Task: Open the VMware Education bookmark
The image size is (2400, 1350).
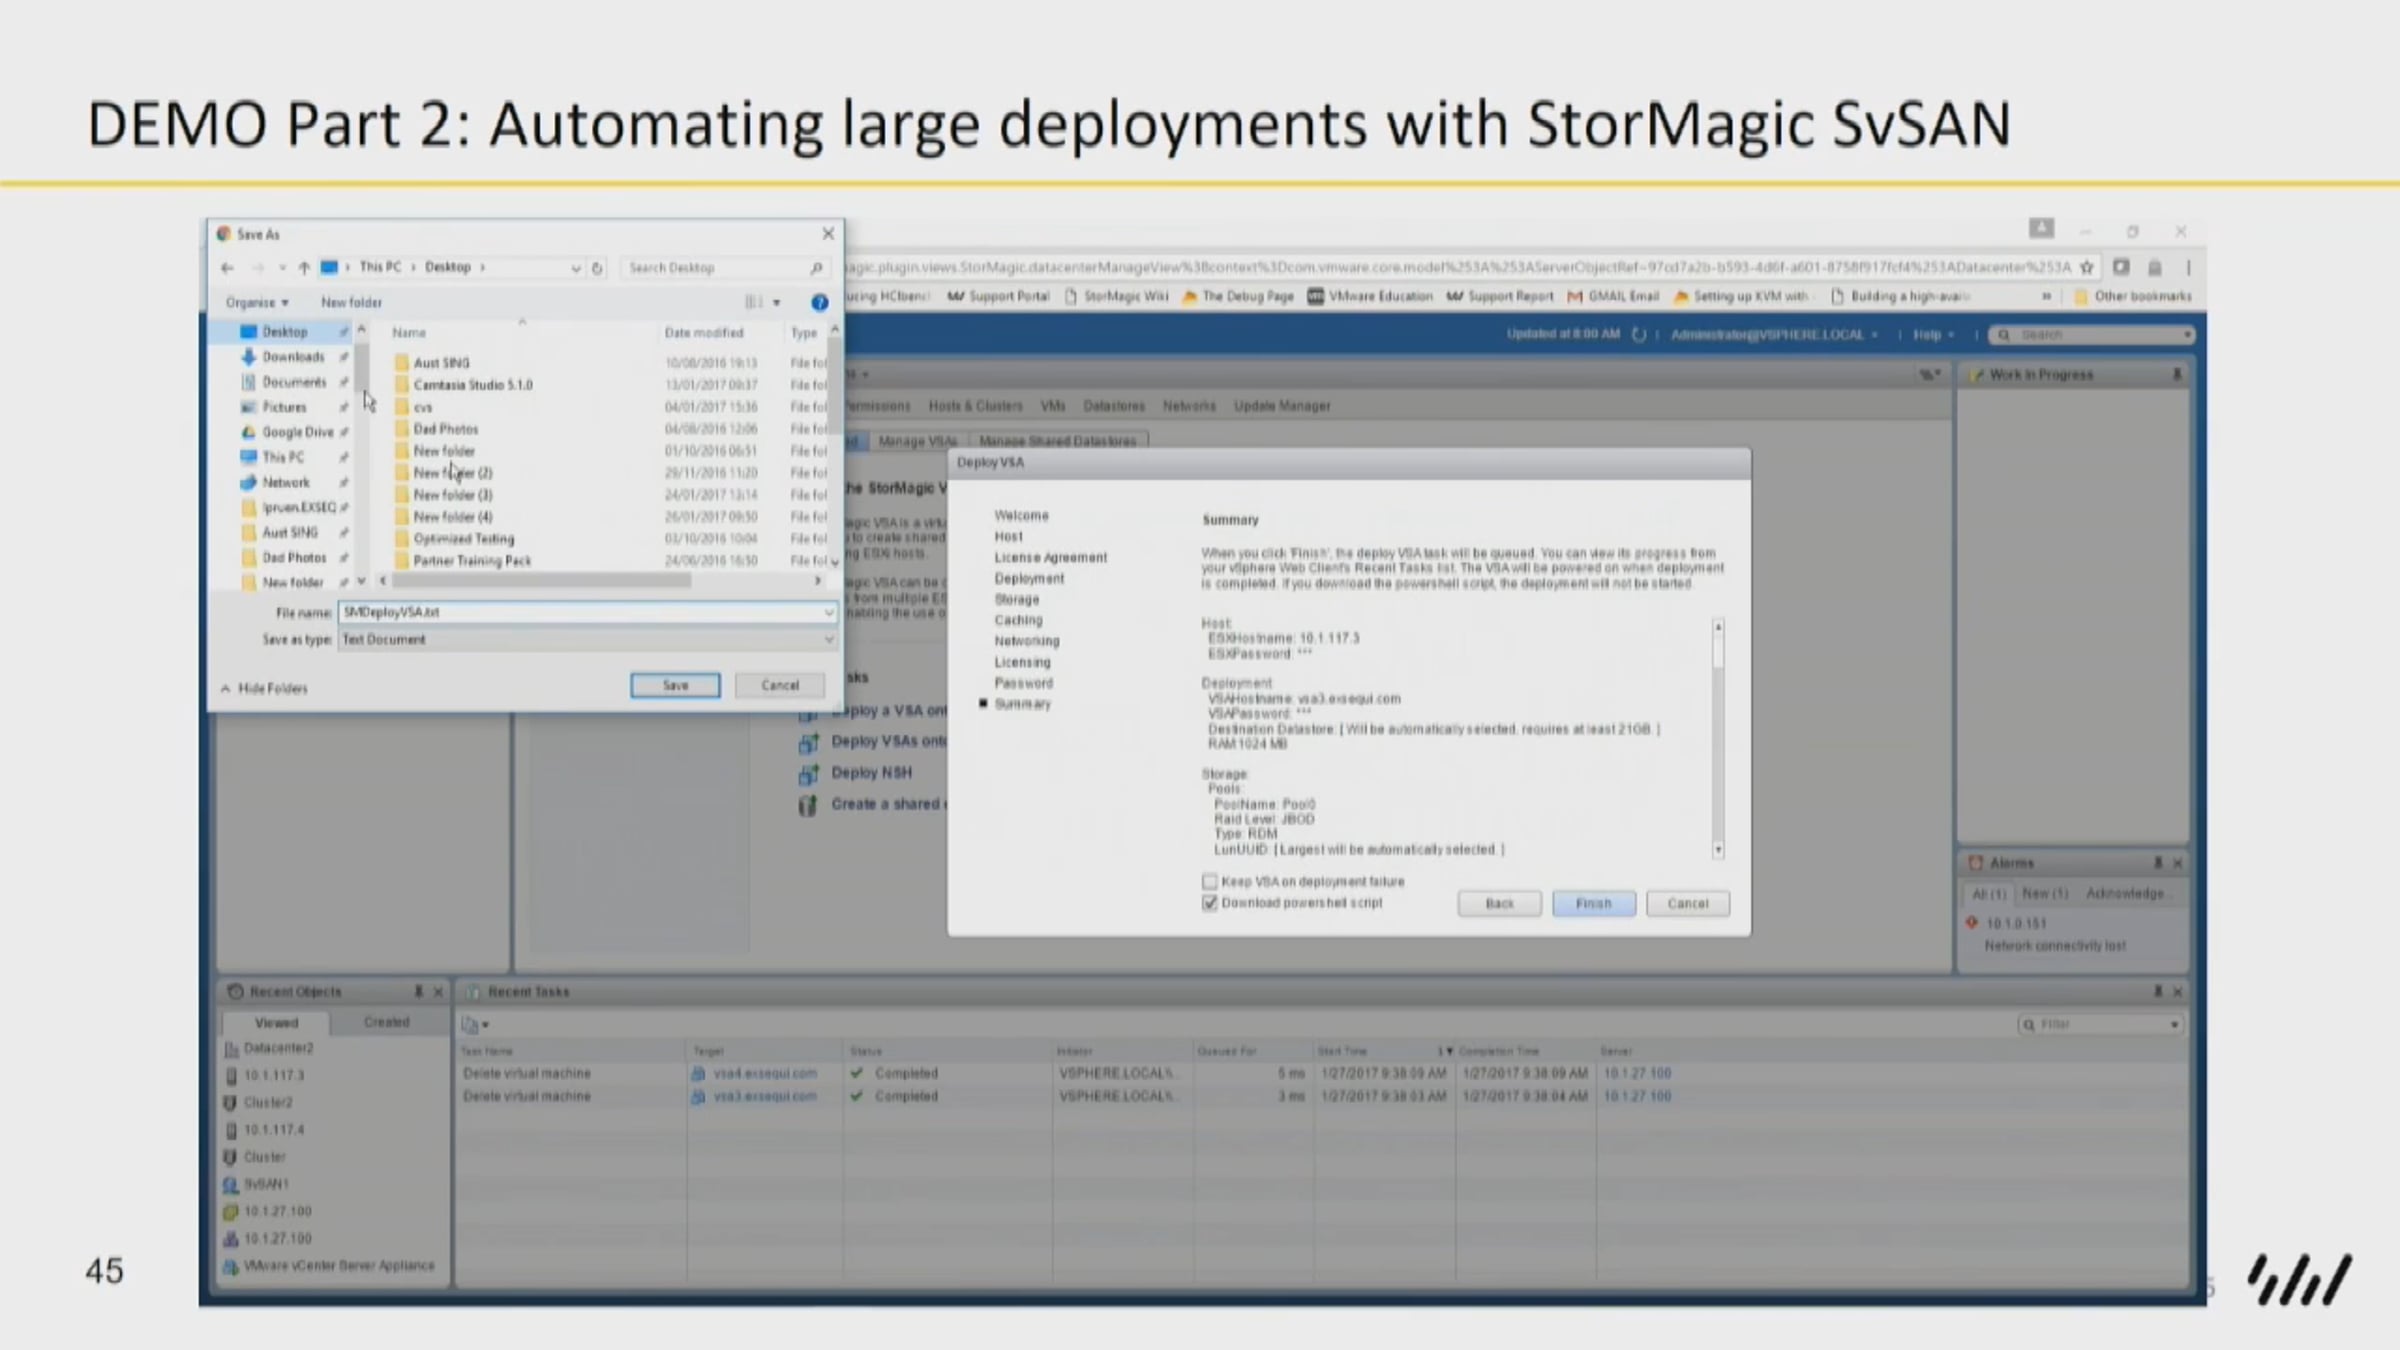Action: (1369, 296)
